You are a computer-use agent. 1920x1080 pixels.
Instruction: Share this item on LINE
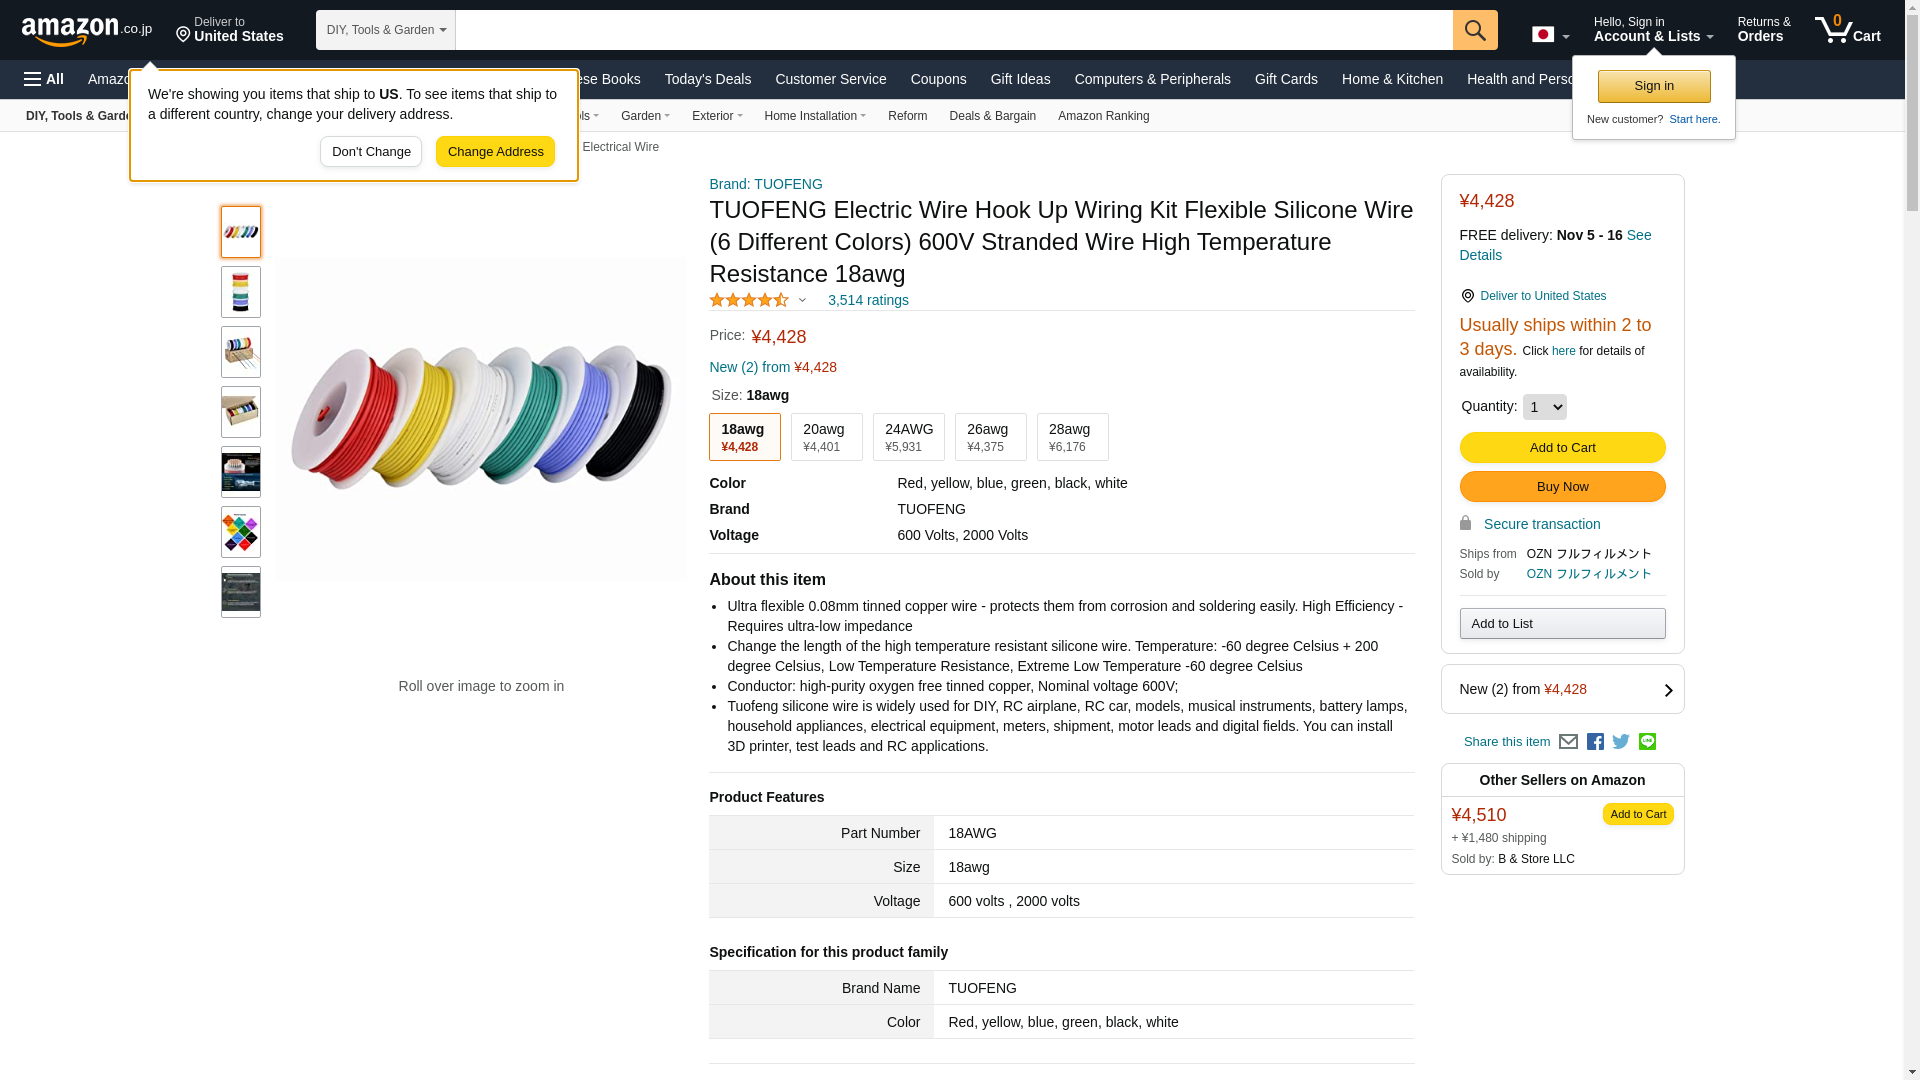(x=1647, y=741)
